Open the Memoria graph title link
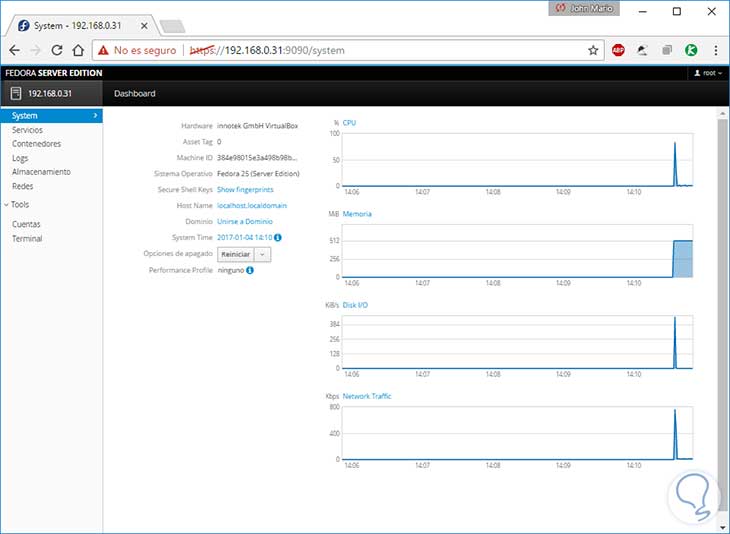 (x=357, y=214)
